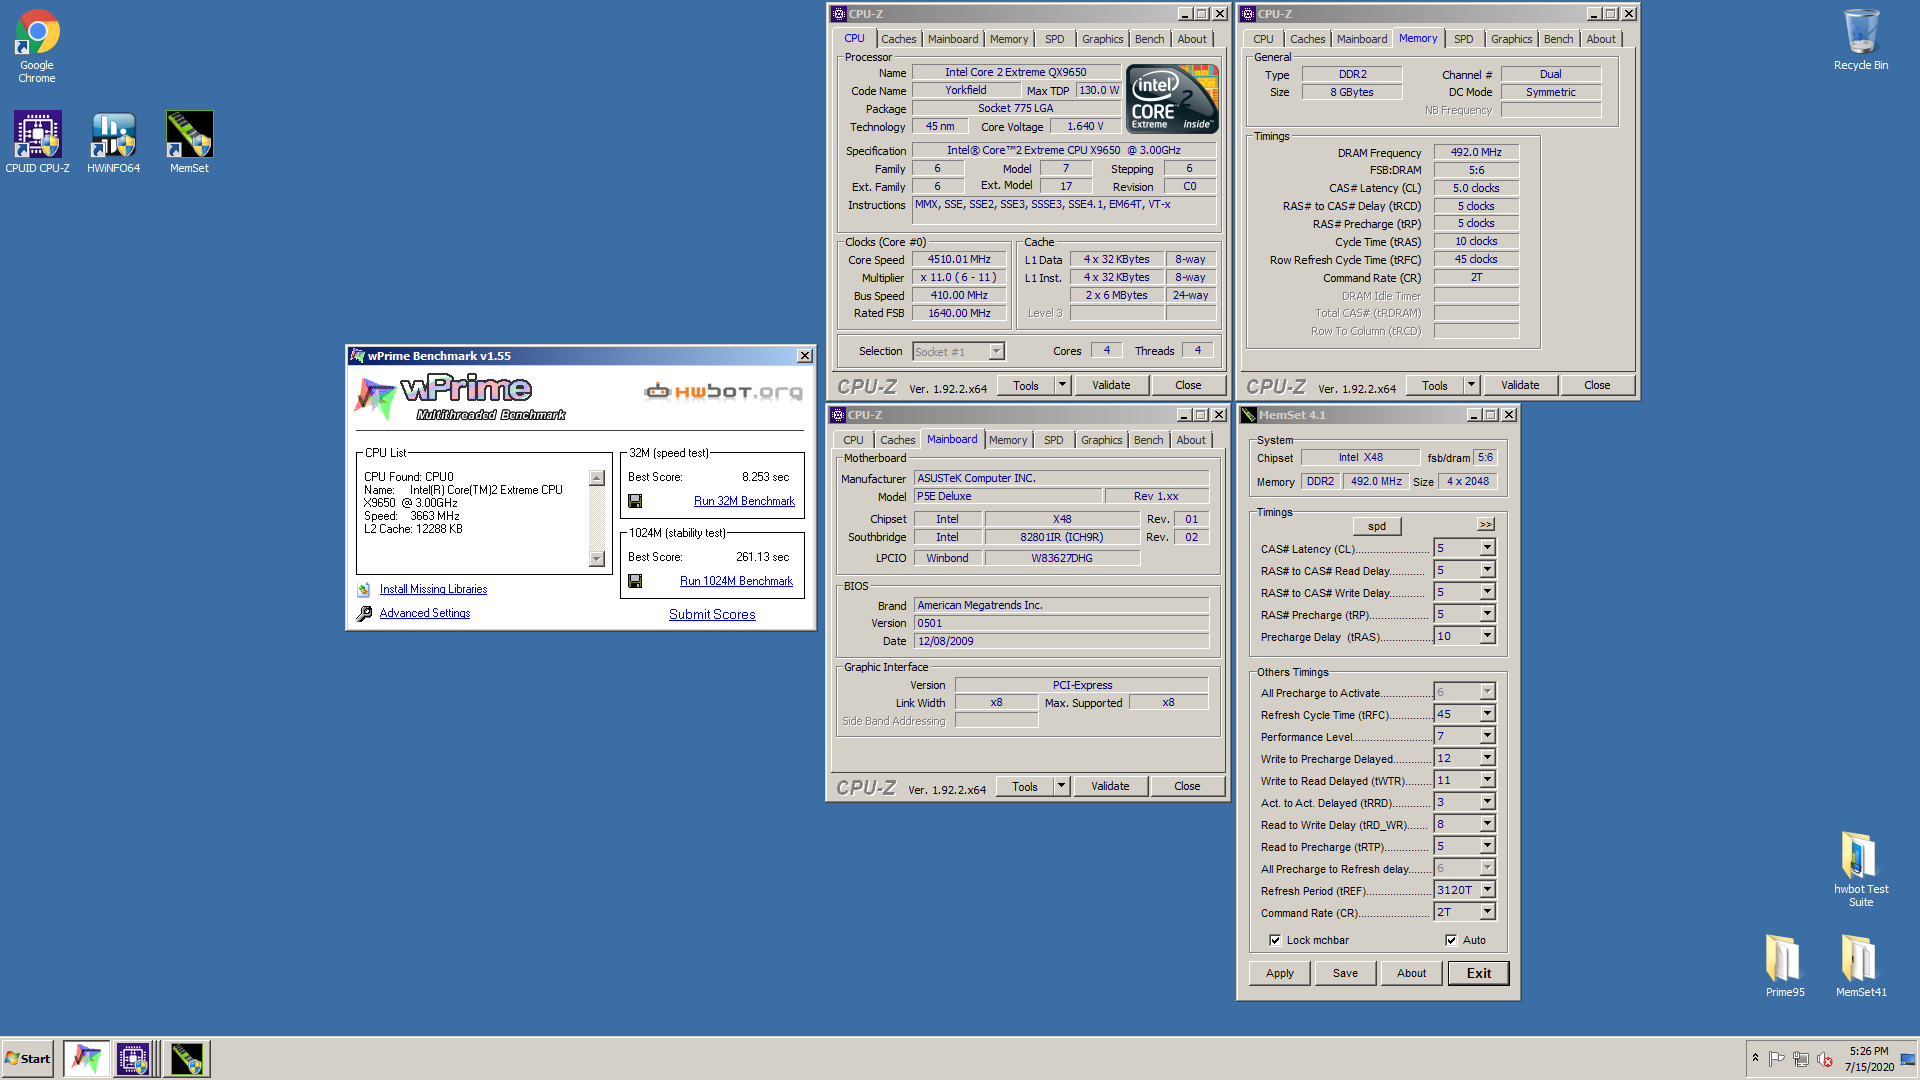Viewport: 1920px width, 1080px height.
Task: Switch to Caches tab in CPU-Z CPU window
Action: (x=898, y=39)
